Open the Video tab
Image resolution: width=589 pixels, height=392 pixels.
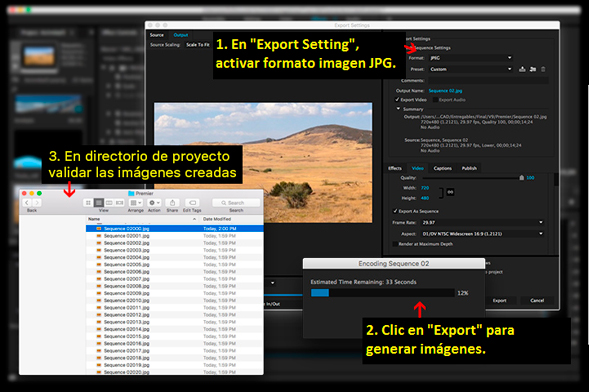click(x=417, y=168)
